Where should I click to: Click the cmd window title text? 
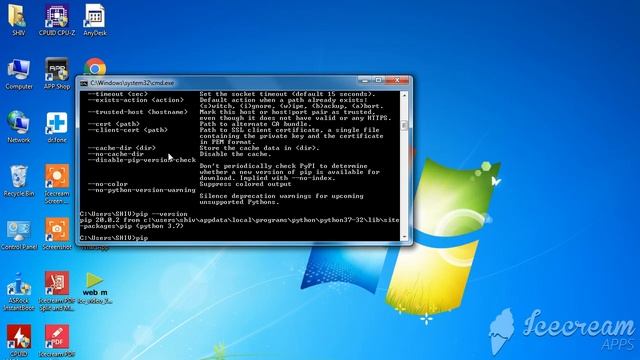132,83
